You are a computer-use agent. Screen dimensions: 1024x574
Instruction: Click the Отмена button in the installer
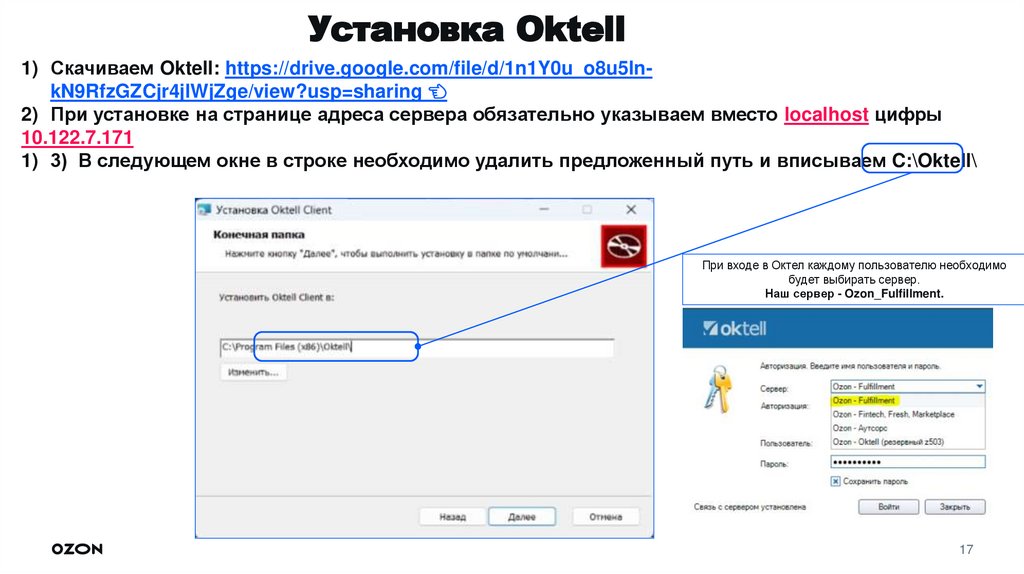pyautogui.click(x=605, y=517)
